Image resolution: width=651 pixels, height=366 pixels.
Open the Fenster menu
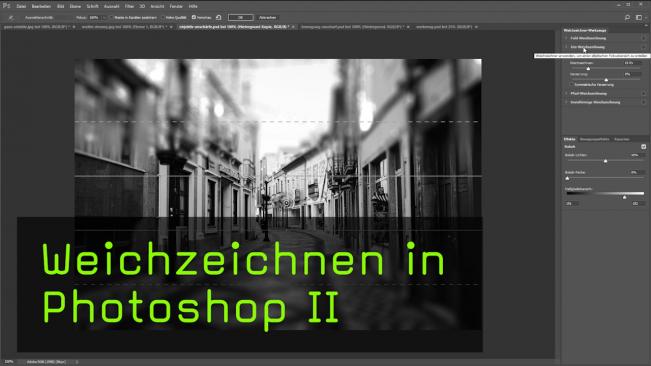tap(176, 6)
